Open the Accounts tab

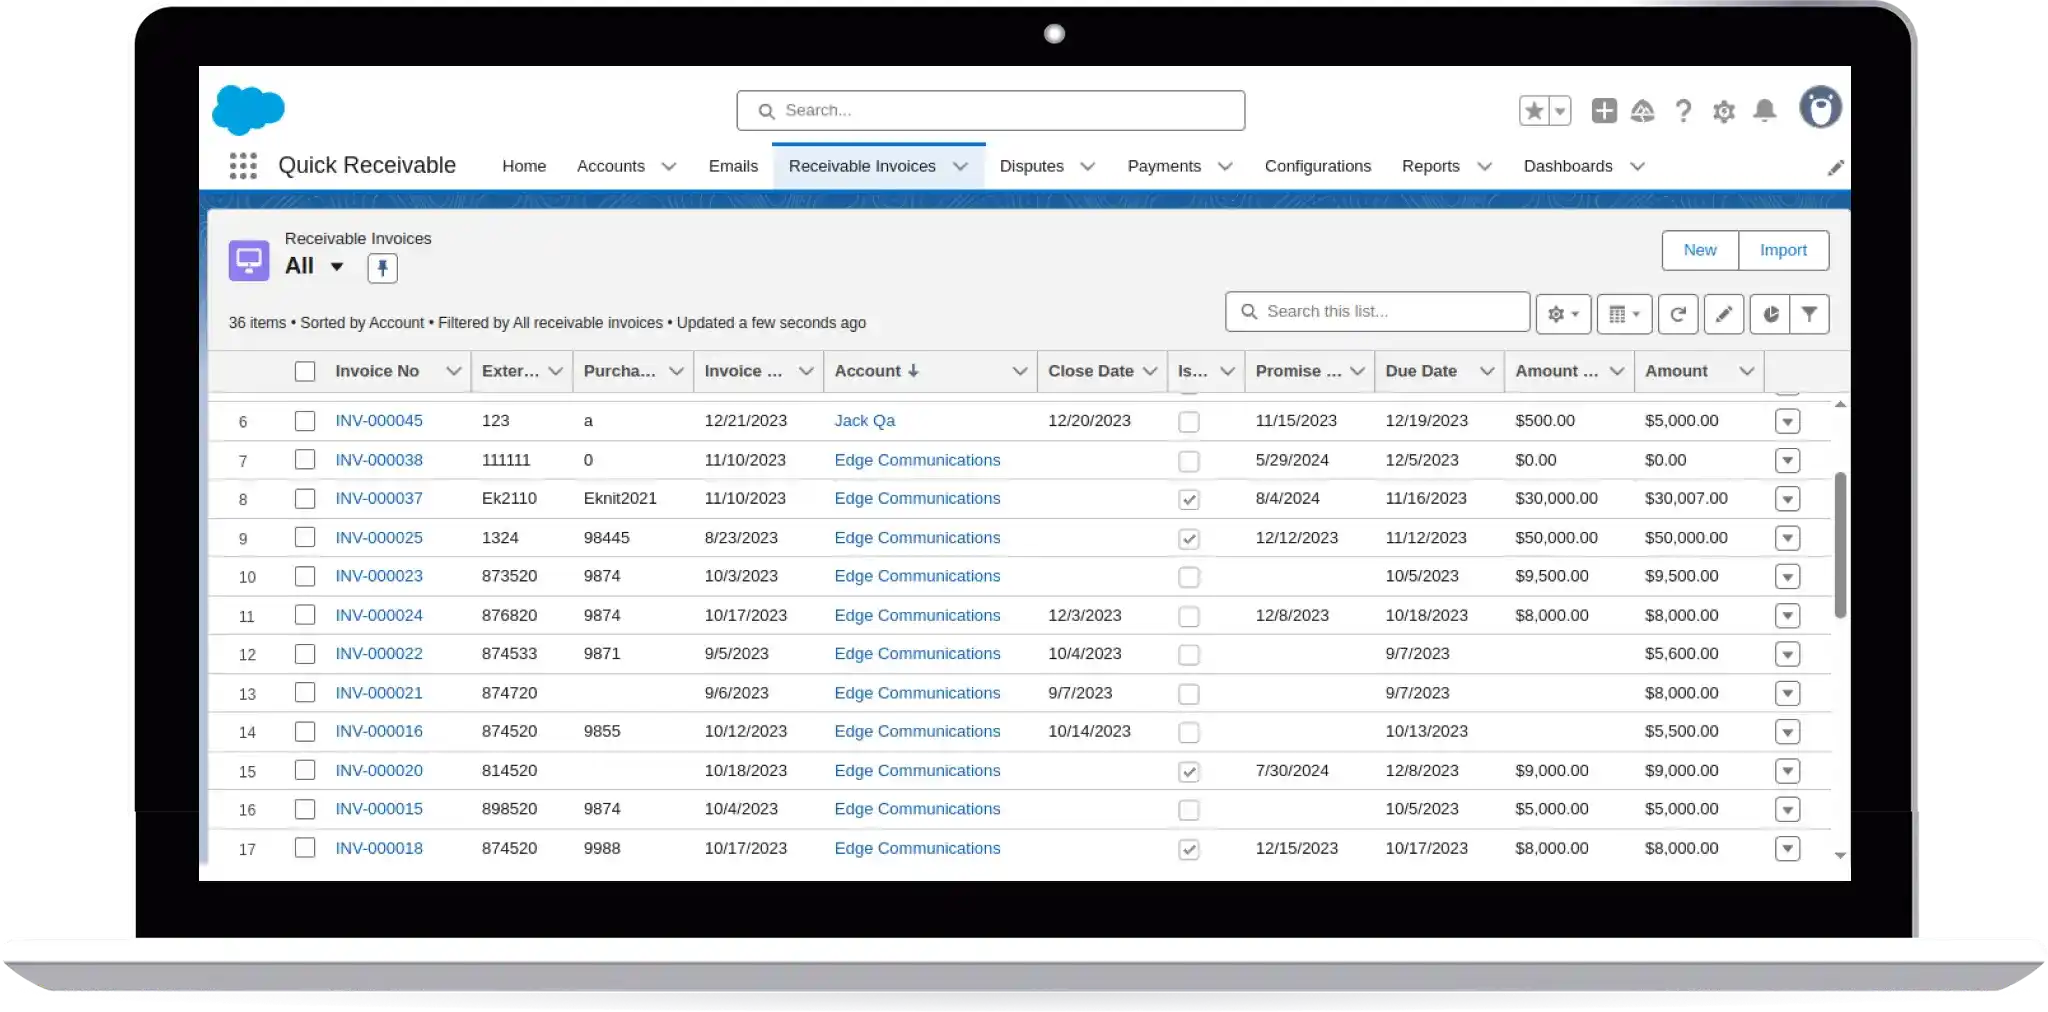pos(611,167)
